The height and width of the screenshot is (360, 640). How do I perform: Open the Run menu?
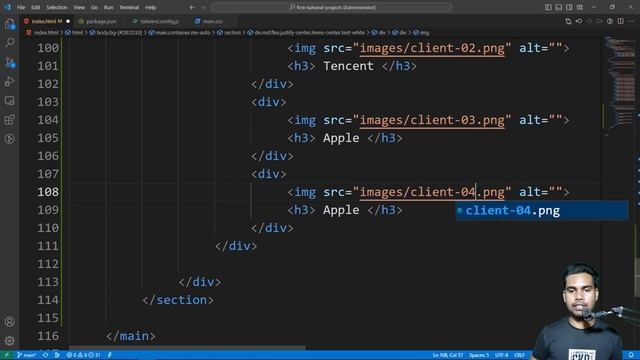coord(109,7)
